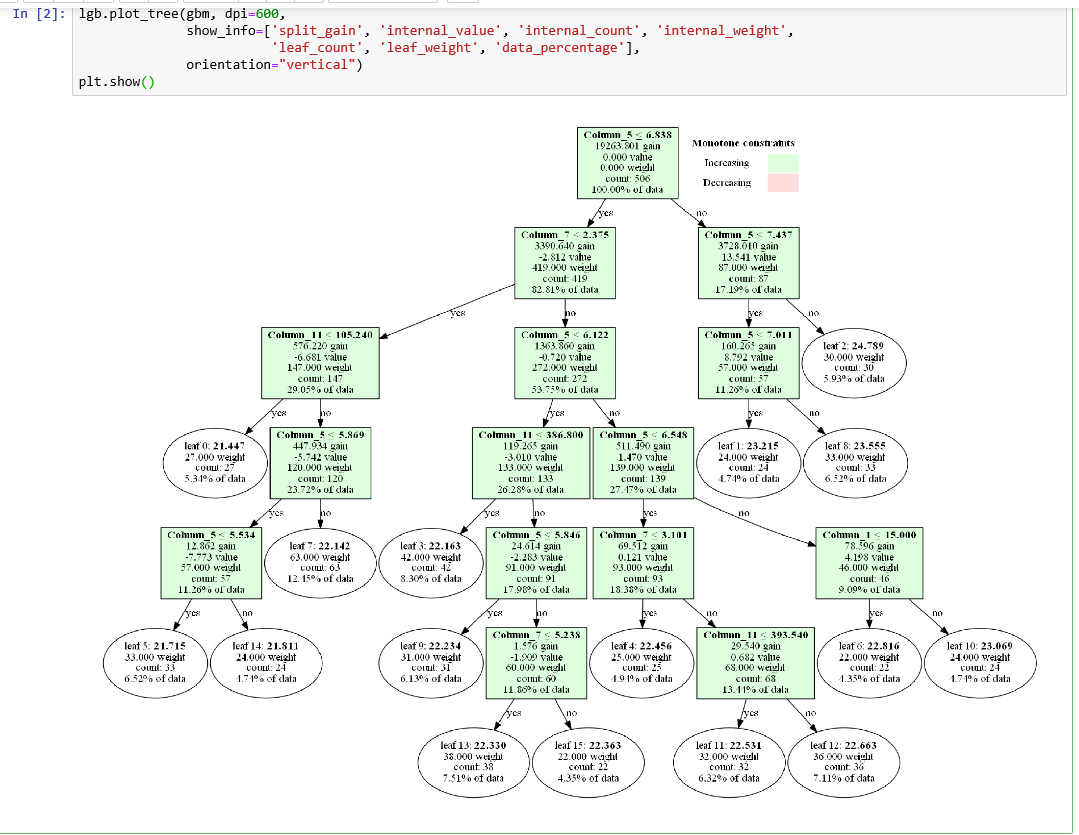
Task: Click leaf 3: 22.163 ellipse
Action: [431, 562]
